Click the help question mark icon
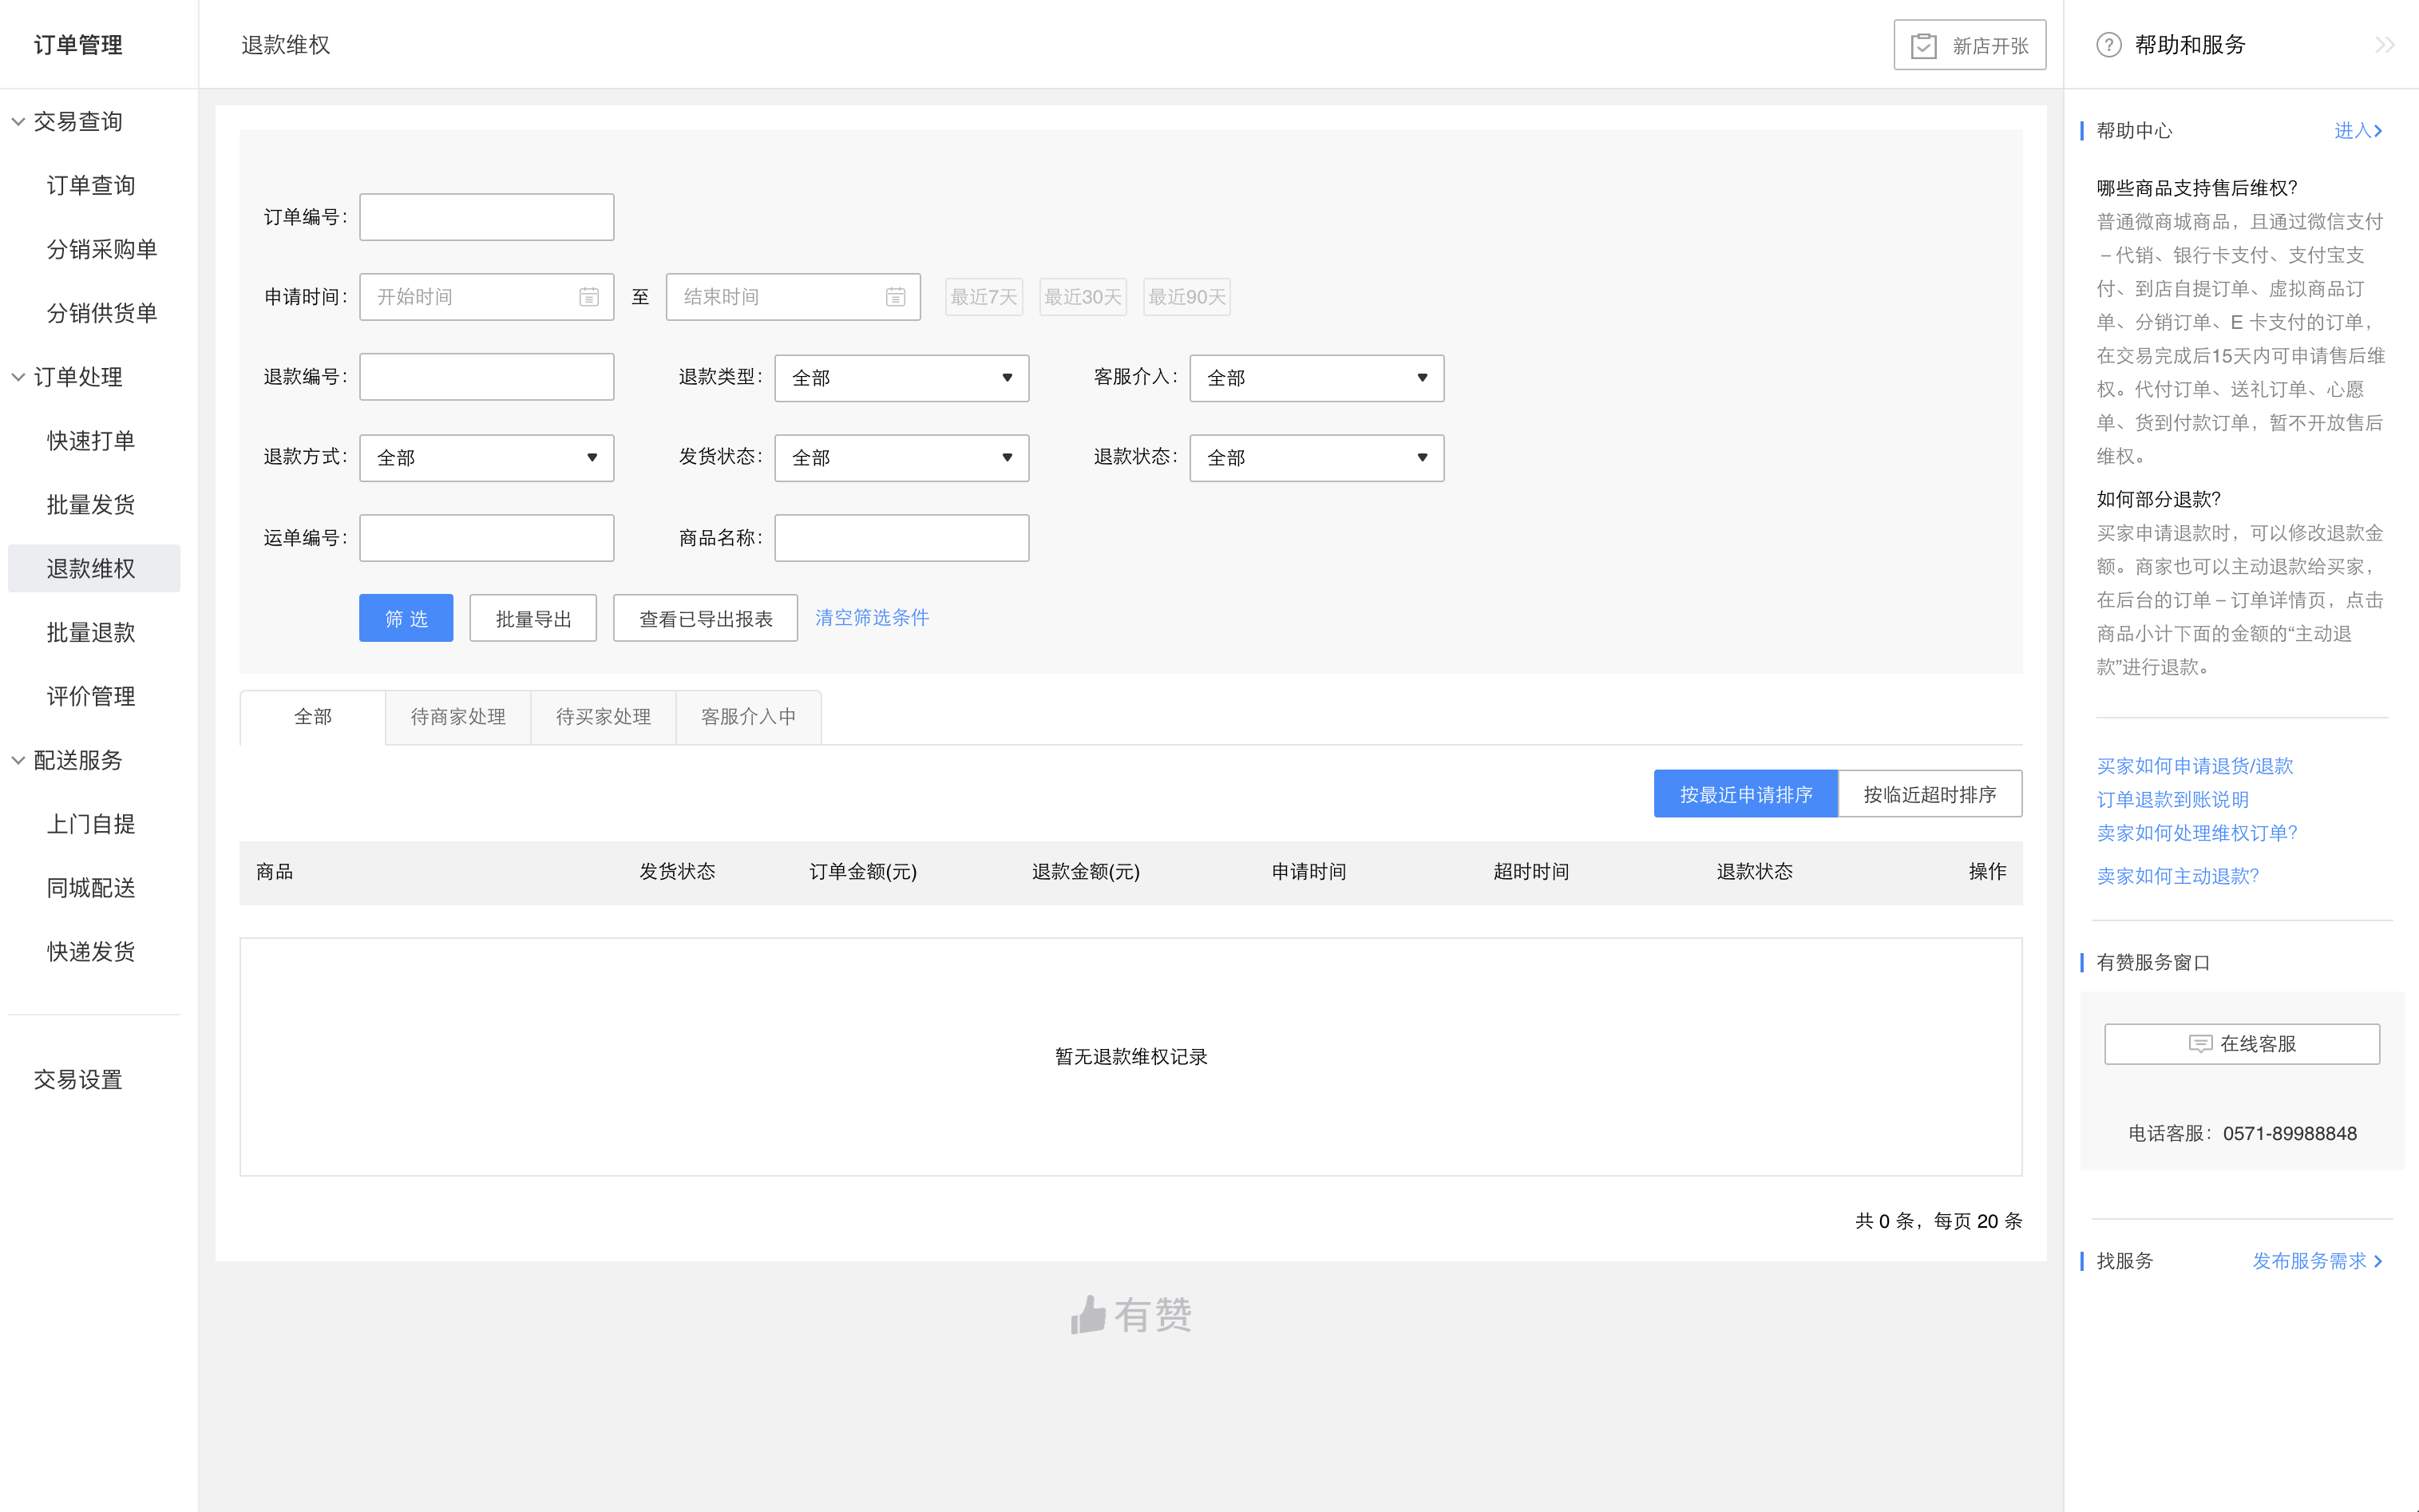Viewport: 2419px width, 1512px height. pyautogui.click(x=2108, y=45)
